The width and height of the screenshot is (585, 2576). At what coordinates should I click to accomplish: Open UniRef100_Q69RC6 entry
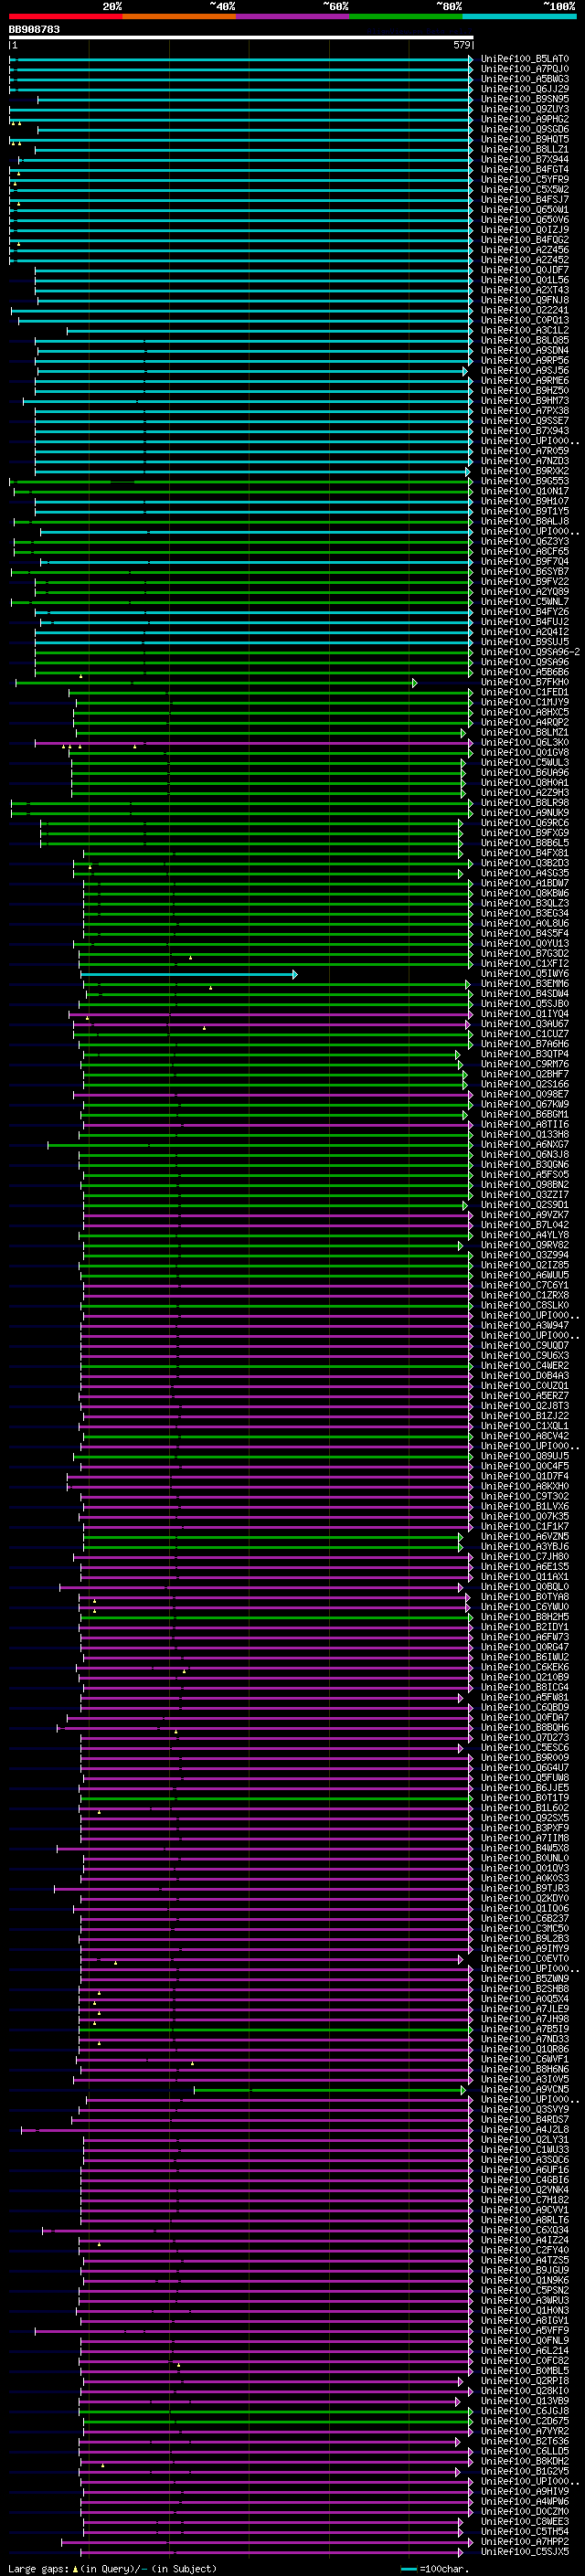pos(525,823)
